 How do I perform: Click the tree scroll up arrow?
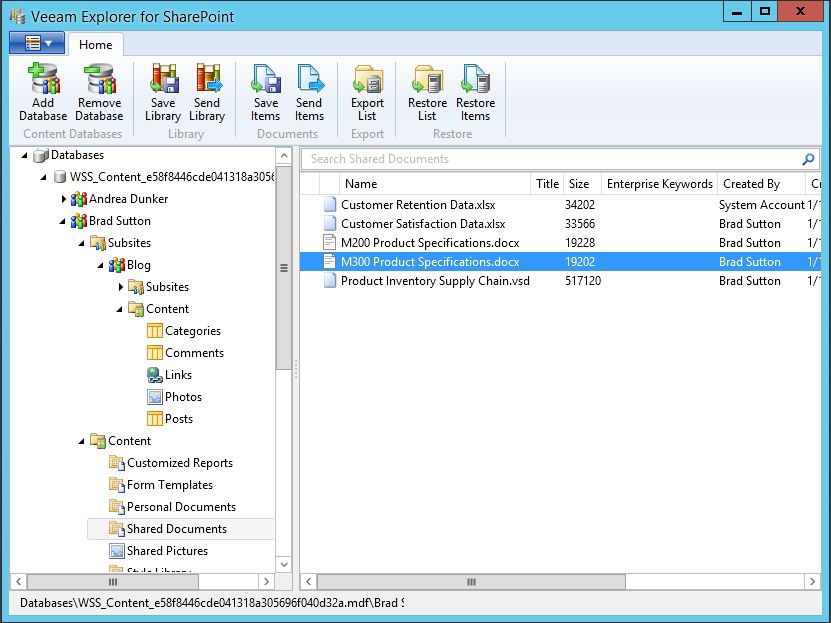[284, 156]
